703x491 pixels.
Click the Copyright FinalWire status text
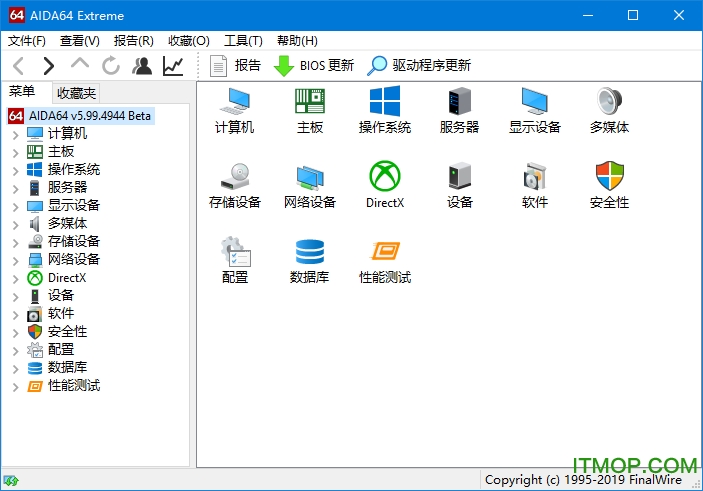click(x=583, y=480)
